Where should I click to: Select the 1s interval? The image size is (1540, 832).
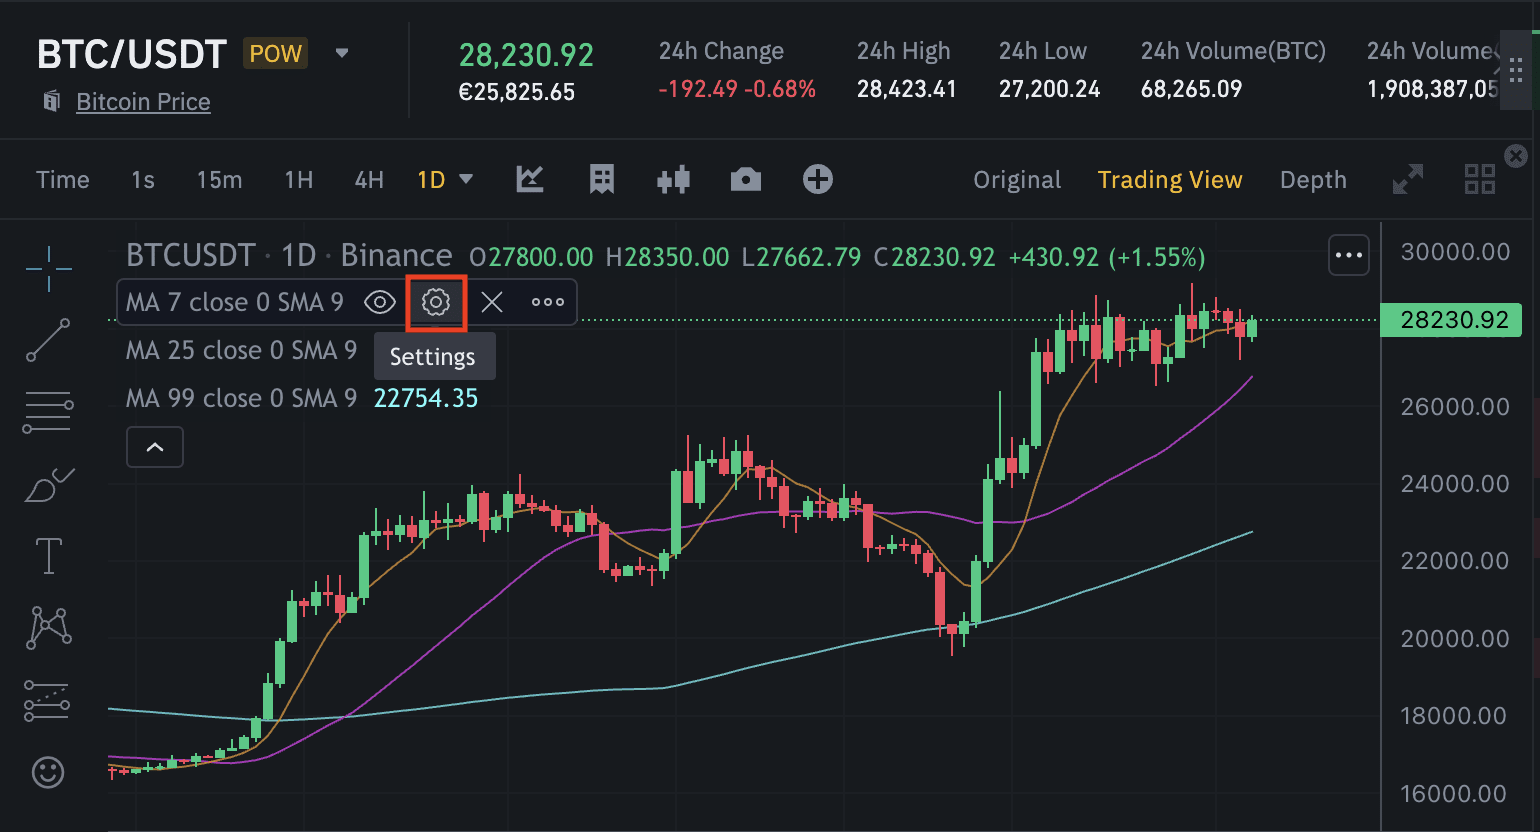[x=143, y=180]
